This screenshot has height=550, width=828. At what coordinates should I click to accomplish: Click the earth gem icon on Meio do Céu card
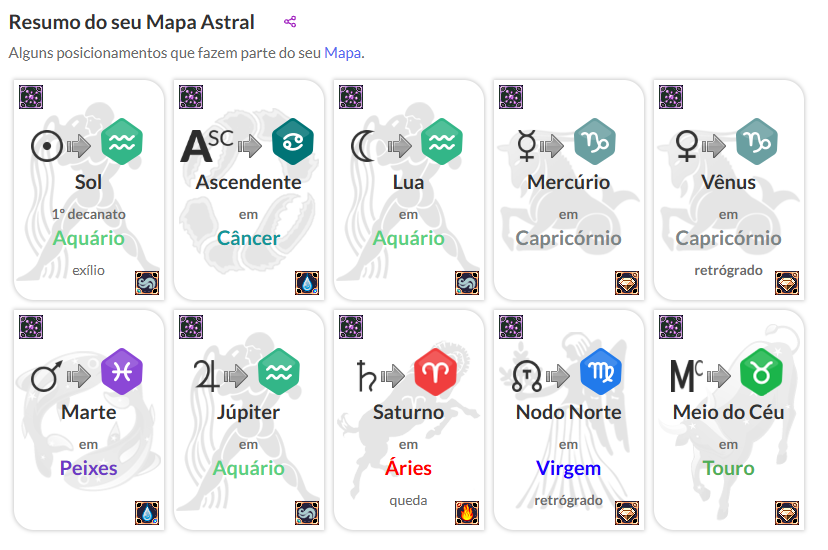[787, 513]
